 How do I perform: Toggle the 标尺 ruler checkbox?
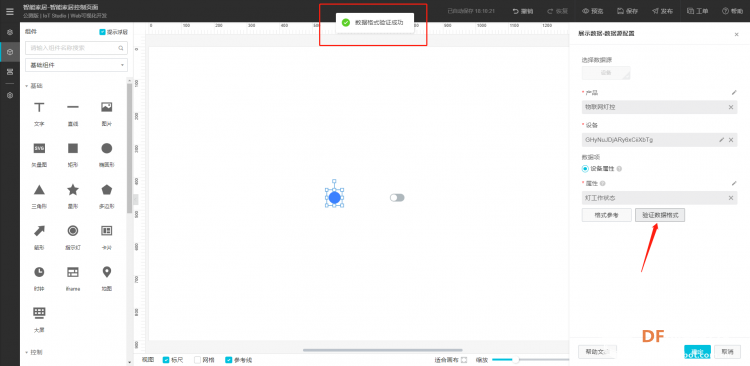[x=166, y=360]
